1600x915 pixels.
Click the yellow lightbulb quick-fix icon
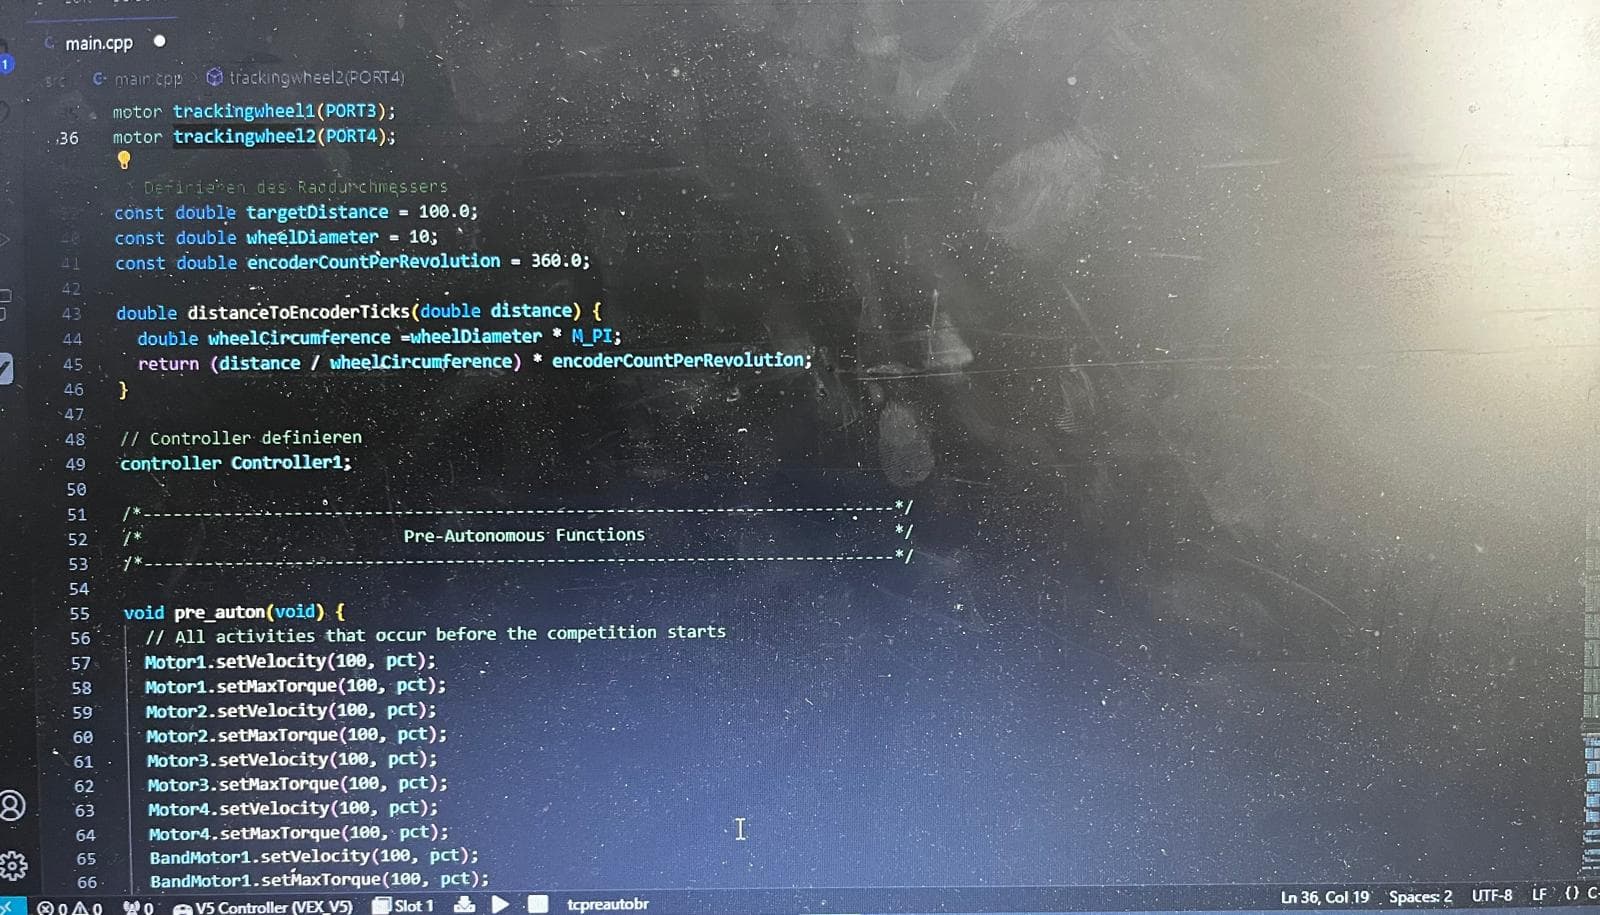[x=124, y=160]
